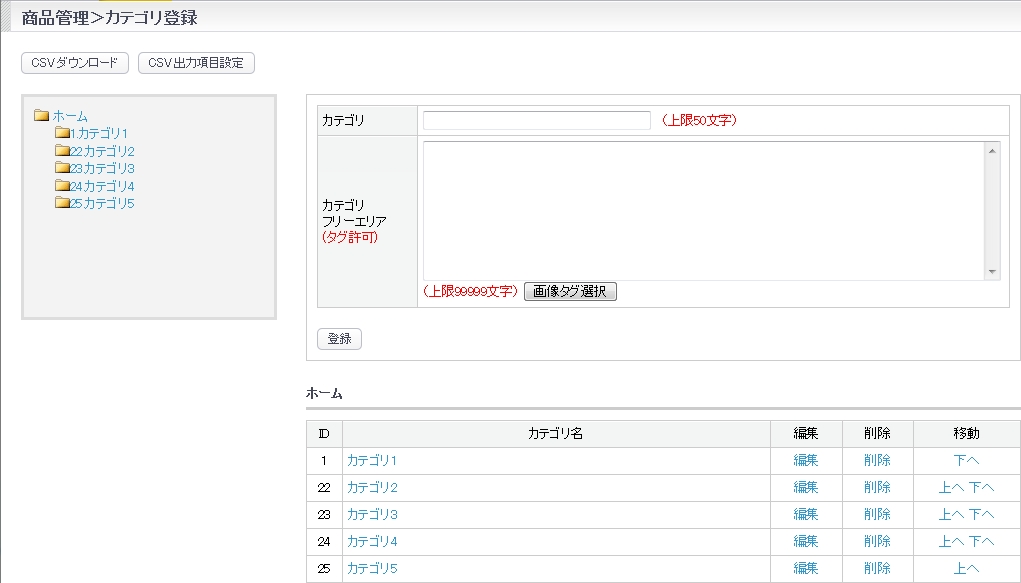Edit カテゴリ1 via its 編集 link
The image size is (1021, 583).
(x=805, y=460)
